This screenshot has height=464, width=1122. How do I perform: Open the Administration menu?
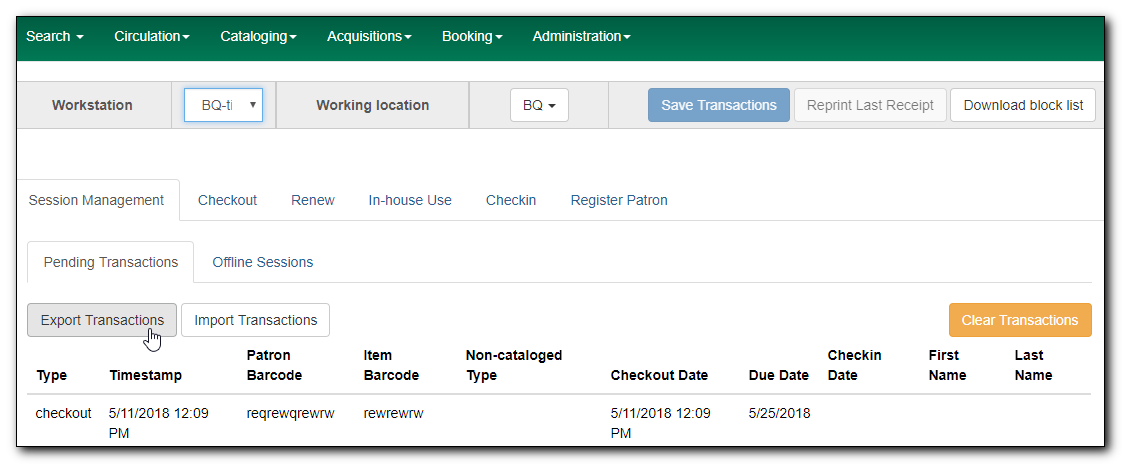point(581,36)
